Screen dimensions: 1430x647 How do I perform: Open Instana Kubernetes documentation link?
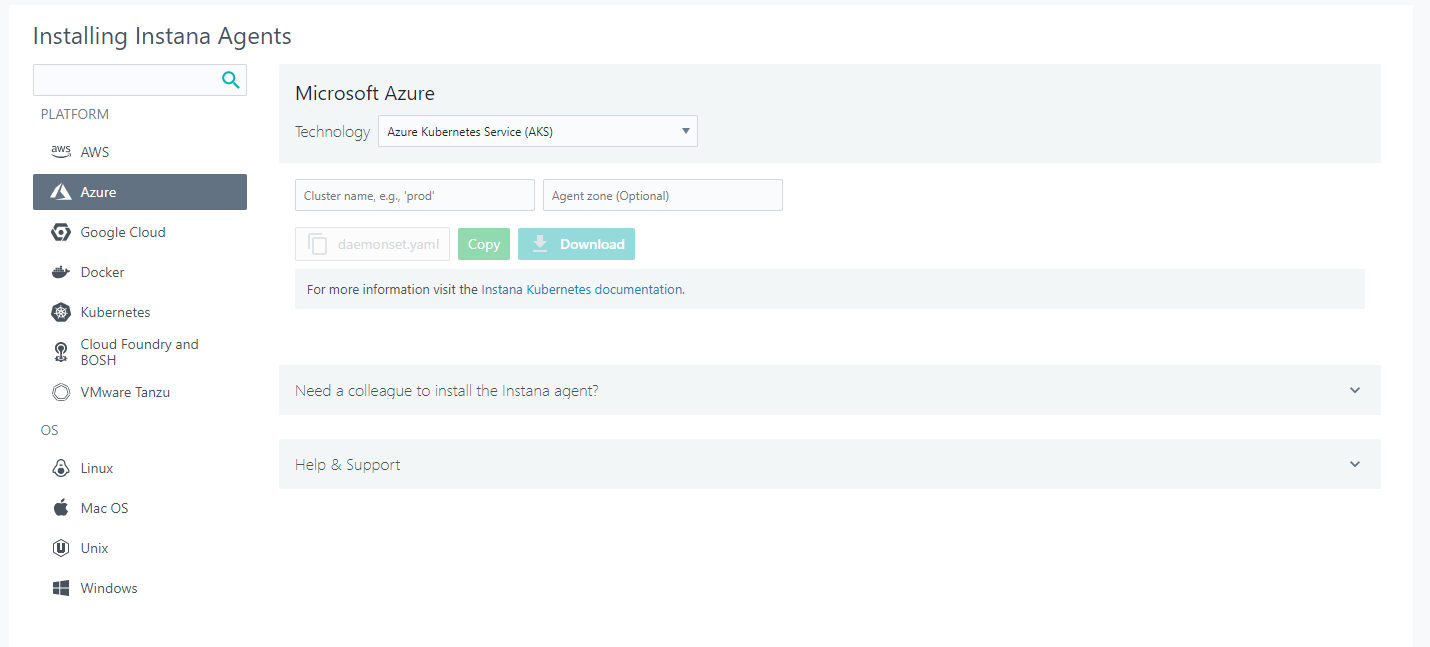(582, 289)
